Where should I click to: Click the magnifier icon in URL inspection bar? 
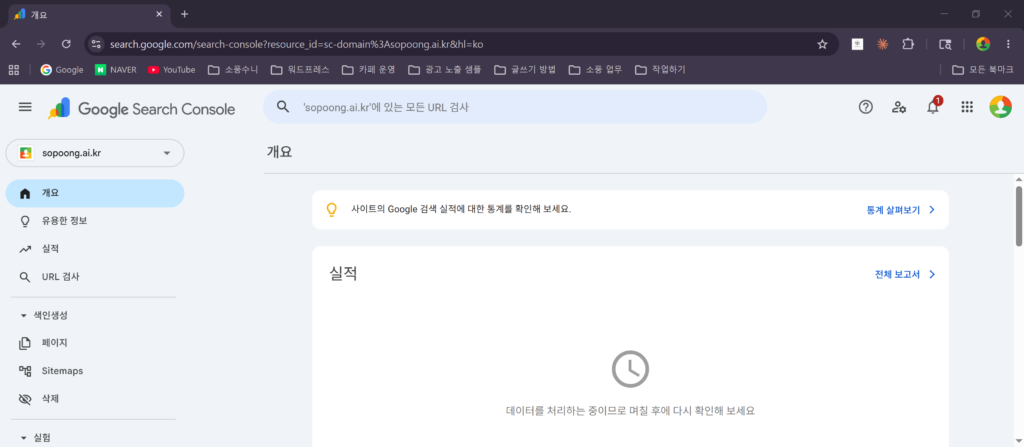coord(283,107)
